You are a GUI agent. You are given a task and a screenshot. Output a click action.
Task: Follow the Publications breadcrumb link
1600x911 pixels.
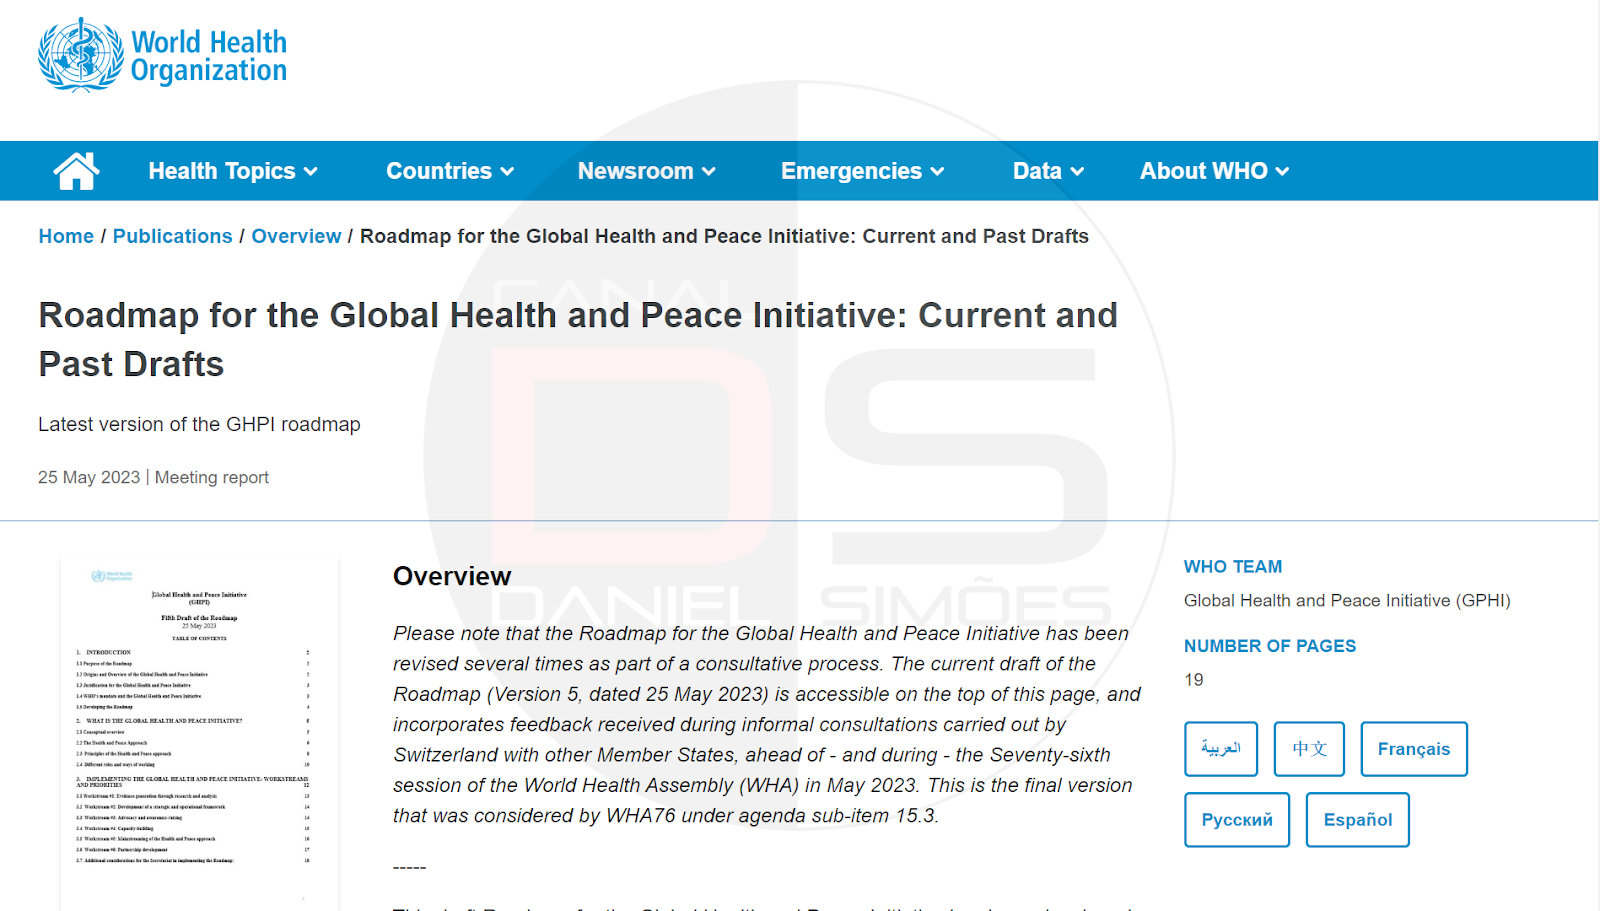[172, 236]
